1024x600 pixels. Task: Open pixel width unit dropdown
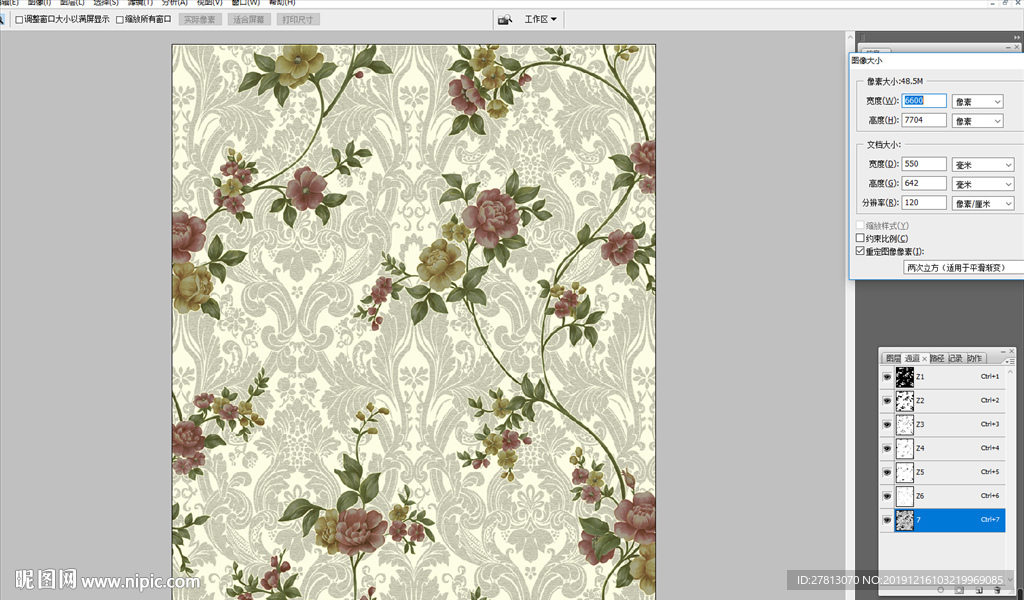point(977,102)
